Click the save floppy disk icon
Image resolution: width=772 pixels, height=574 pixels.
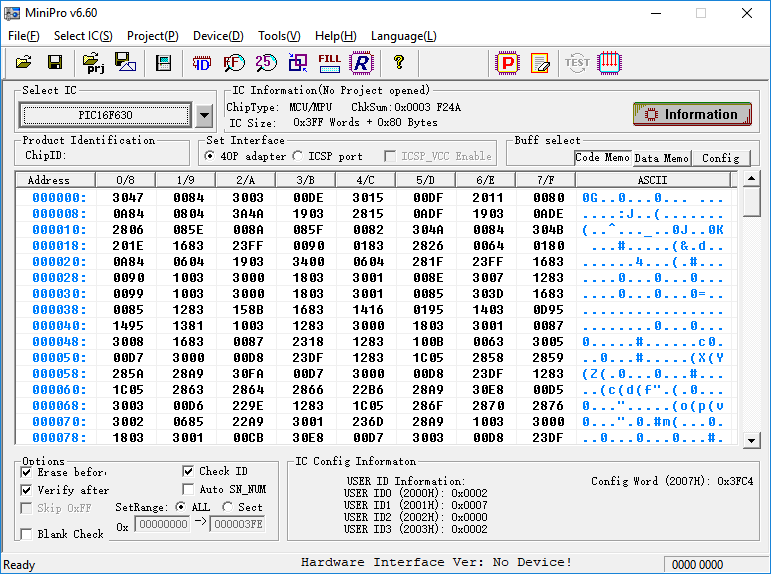tap(55, 63)
